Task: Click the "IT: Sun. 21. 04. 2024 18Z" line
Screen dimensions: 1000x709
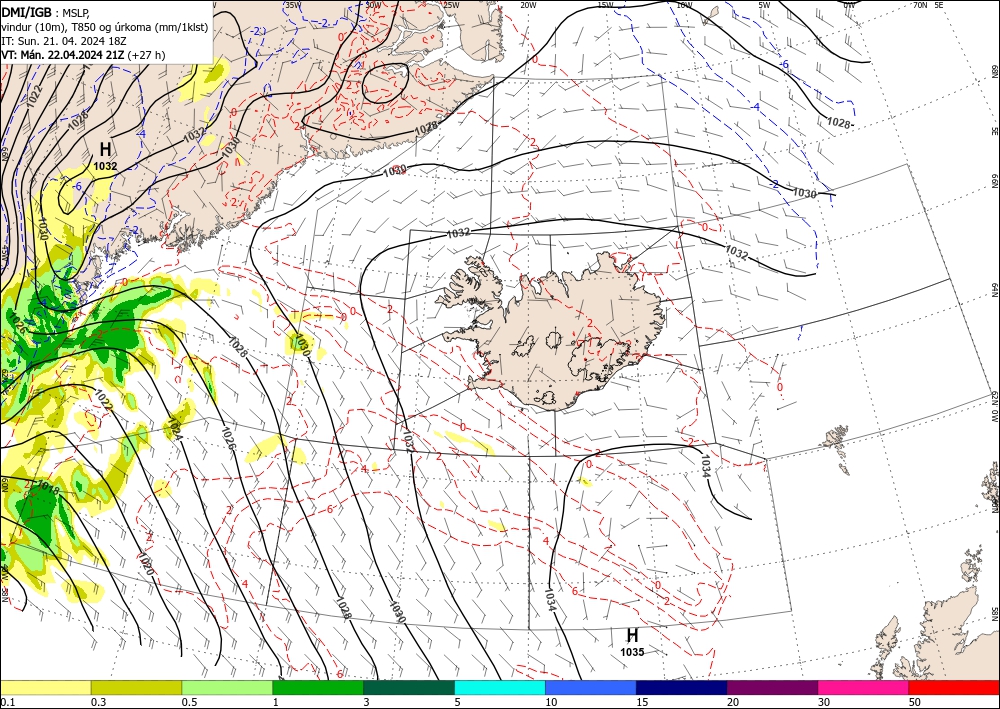Action: (64, 41)
